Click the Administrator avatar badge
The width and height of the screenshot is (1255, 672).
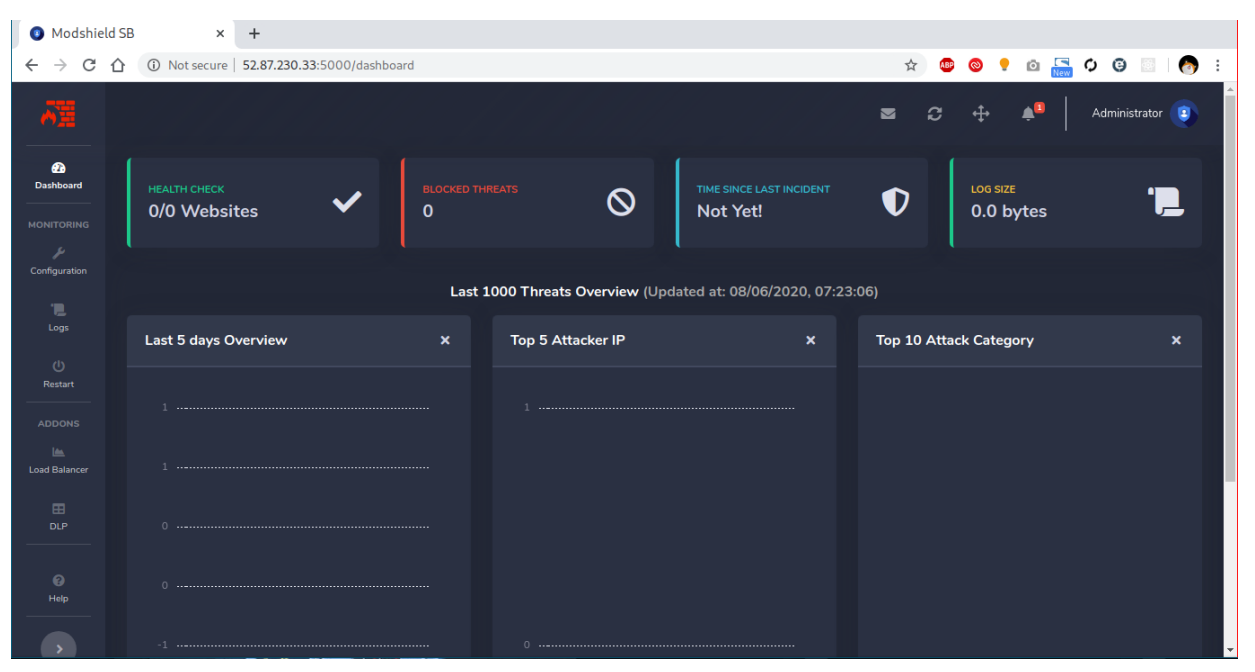(x=1184, y=114)
